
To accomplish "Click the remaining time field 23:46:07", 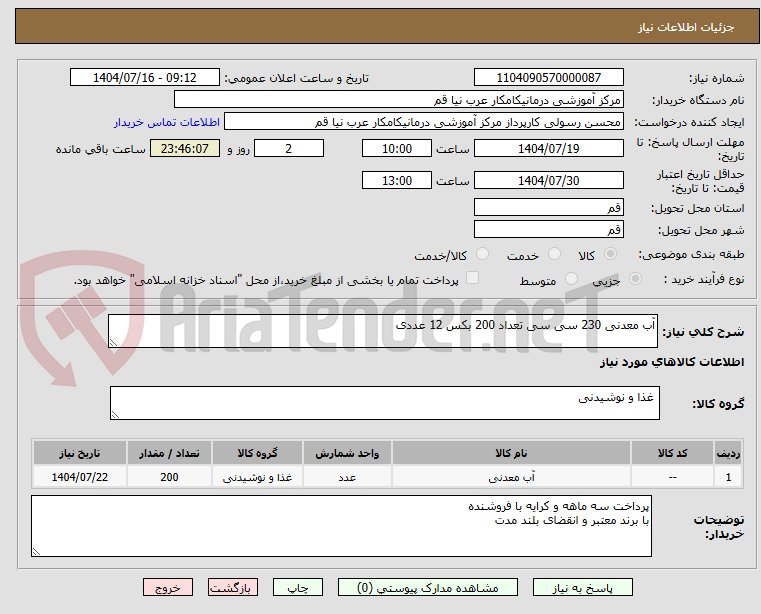I will pyautogui.click(x=185, y=148).
